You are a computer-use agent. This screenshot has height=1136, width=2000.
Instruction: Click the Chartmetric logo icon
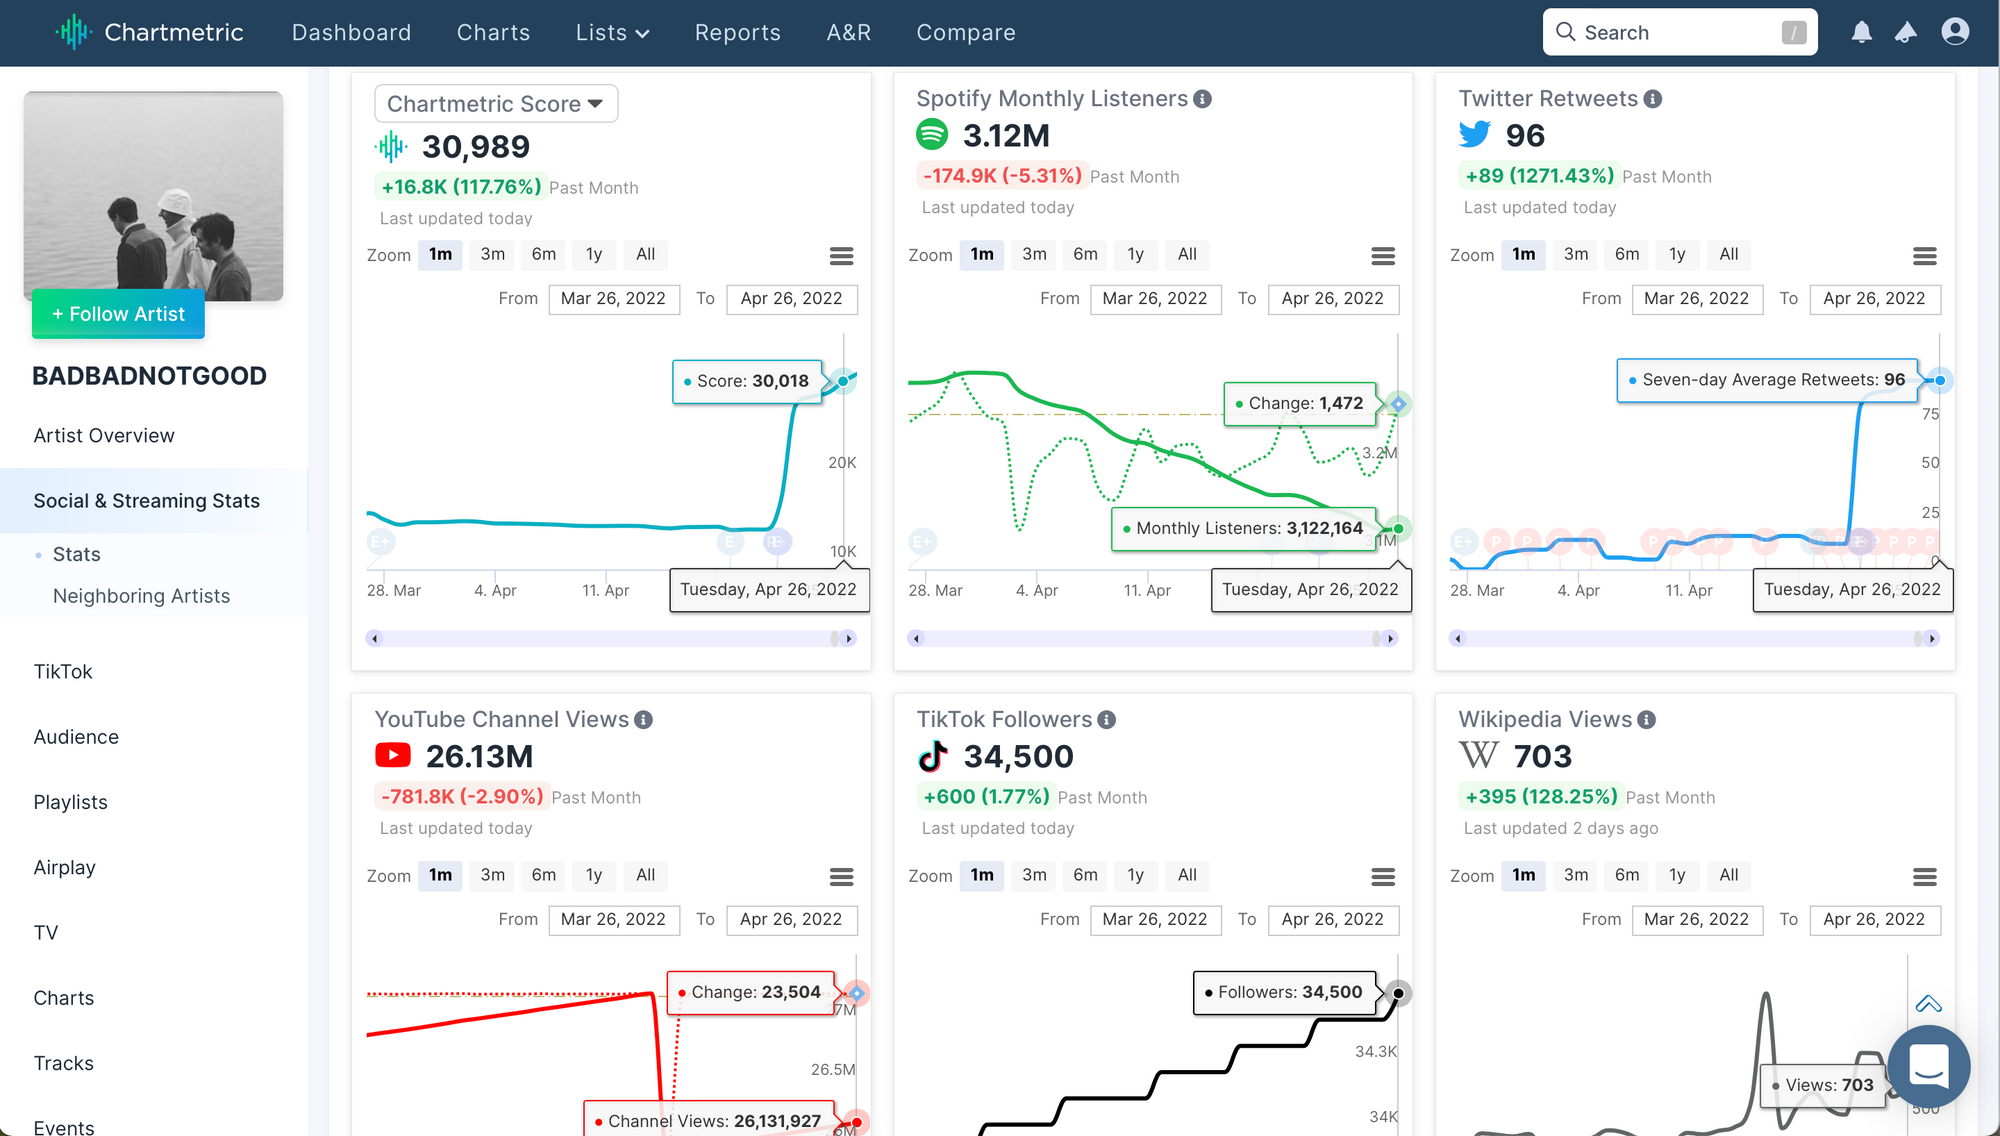[x=73, y=32]
